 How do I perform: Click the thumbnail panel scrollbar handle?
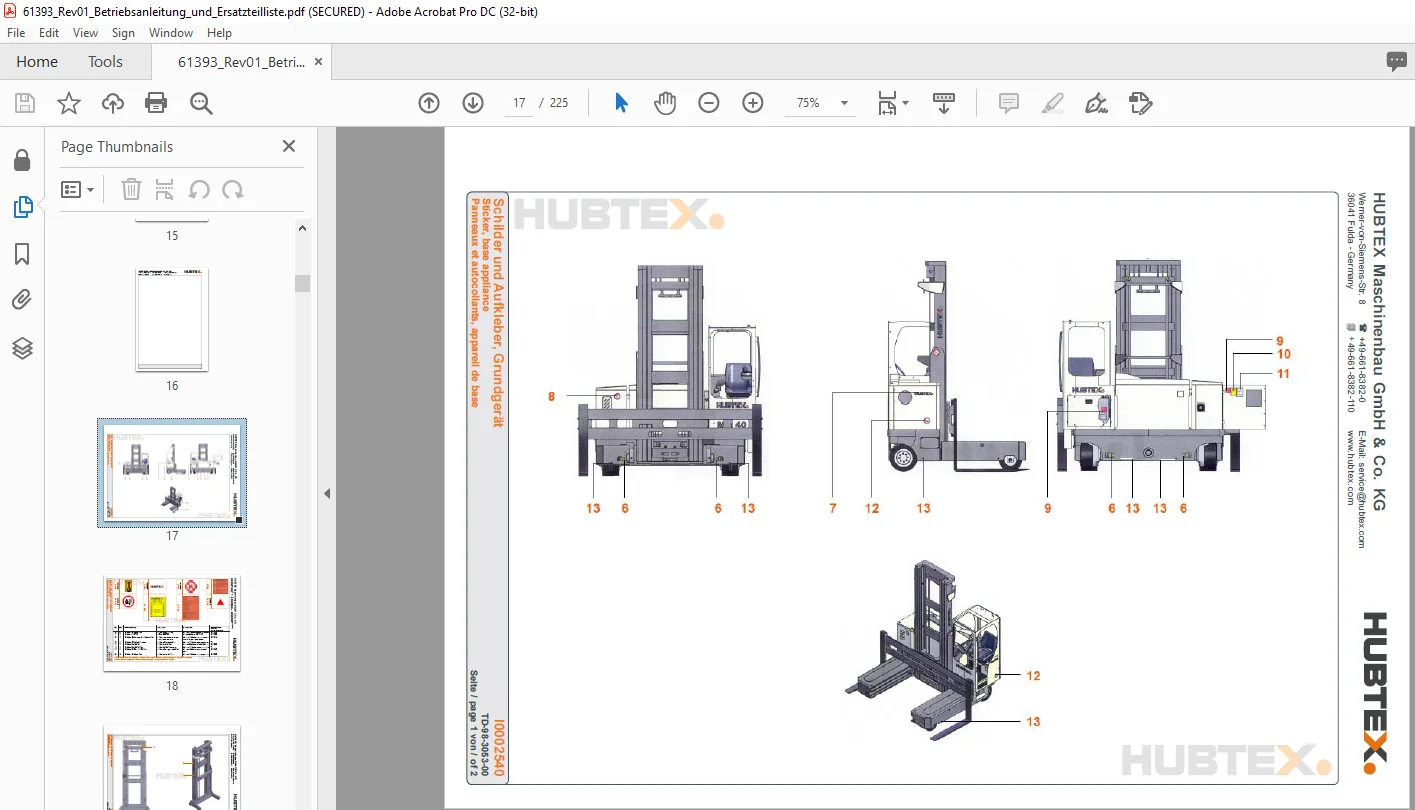(x=303, y=283)
